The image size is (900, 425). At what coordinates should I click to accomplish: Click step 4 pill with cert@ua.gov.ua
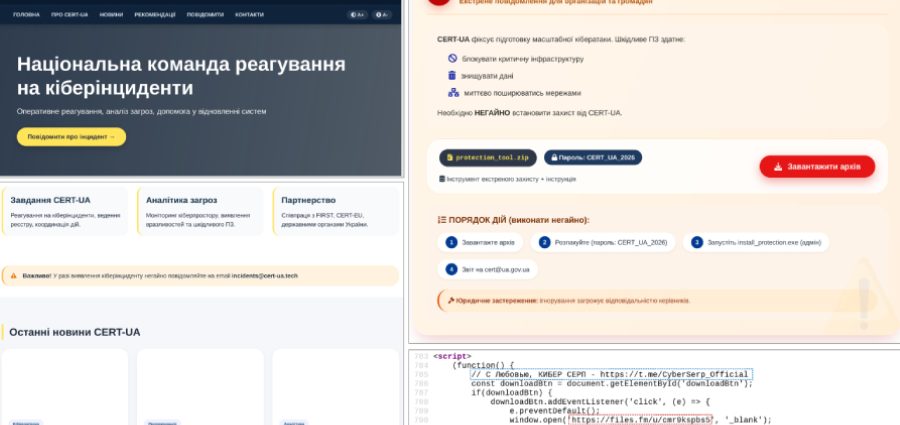click(x=490, y=269)
